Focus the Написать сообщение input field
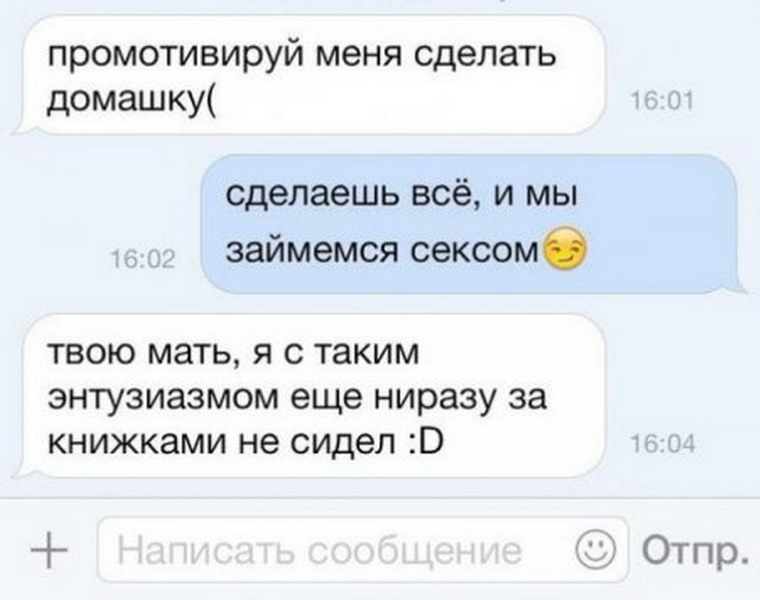 click(x=362, y=550)
